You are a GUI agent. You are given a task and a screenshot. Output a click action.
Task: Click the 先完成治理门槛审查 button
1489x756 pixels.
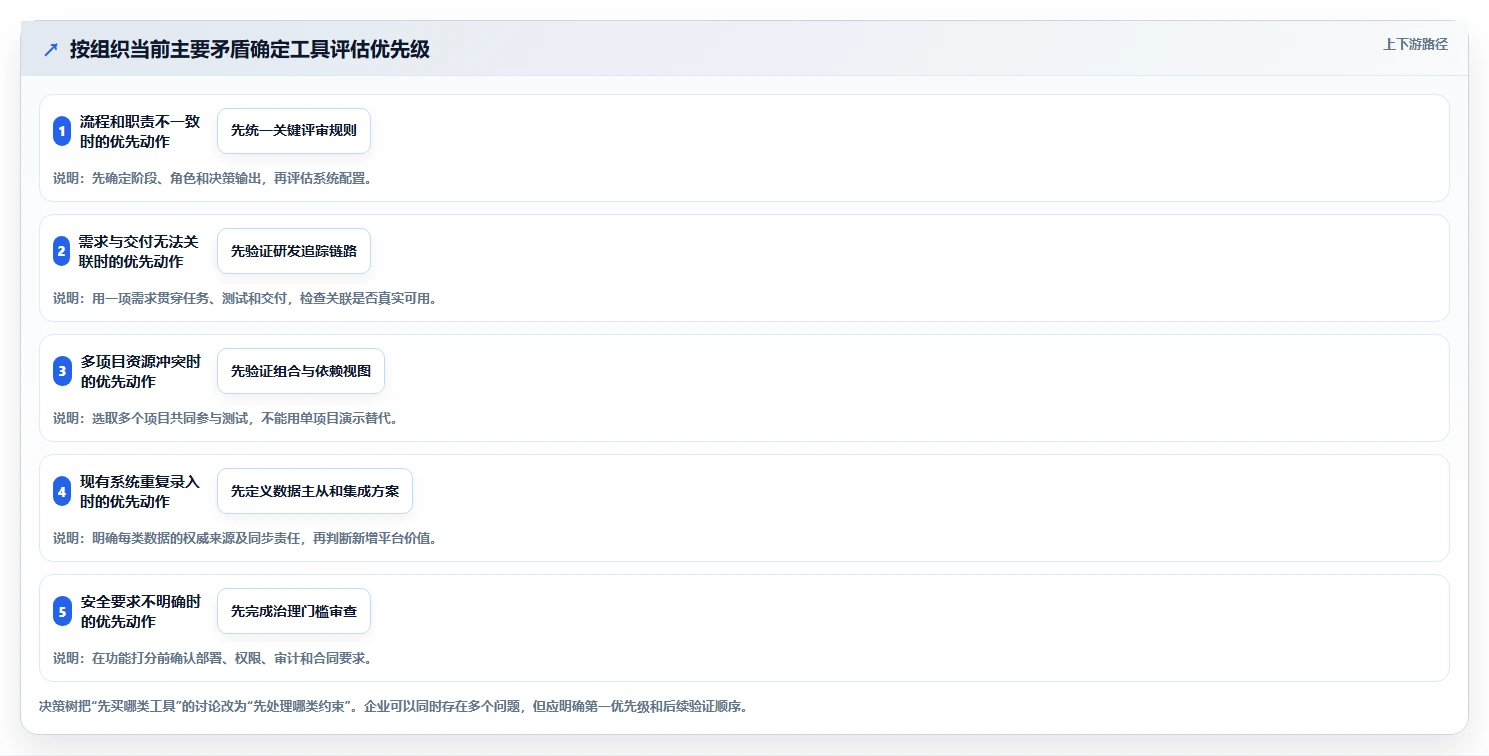tap(294, 611)
